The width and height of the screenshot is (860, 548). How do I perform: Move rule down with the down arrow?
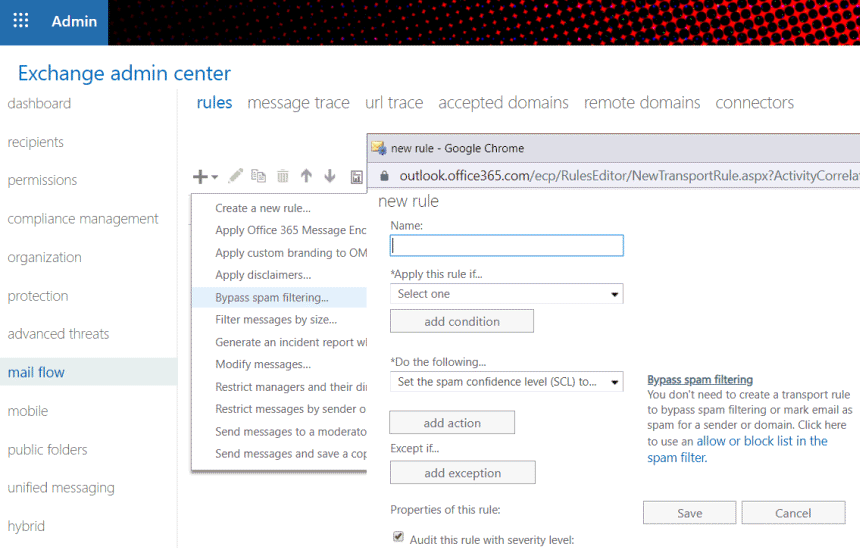point(330,176)
